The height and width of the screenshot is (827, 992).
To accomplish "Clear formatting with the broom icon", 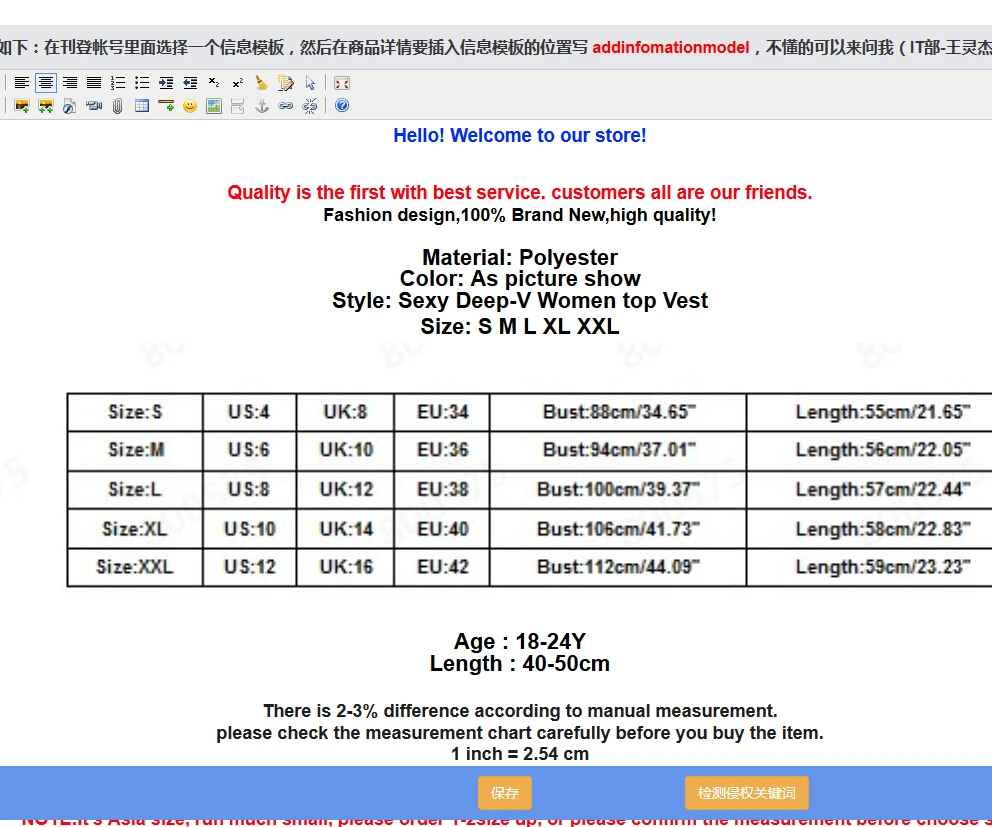I will tap(261, 83).
